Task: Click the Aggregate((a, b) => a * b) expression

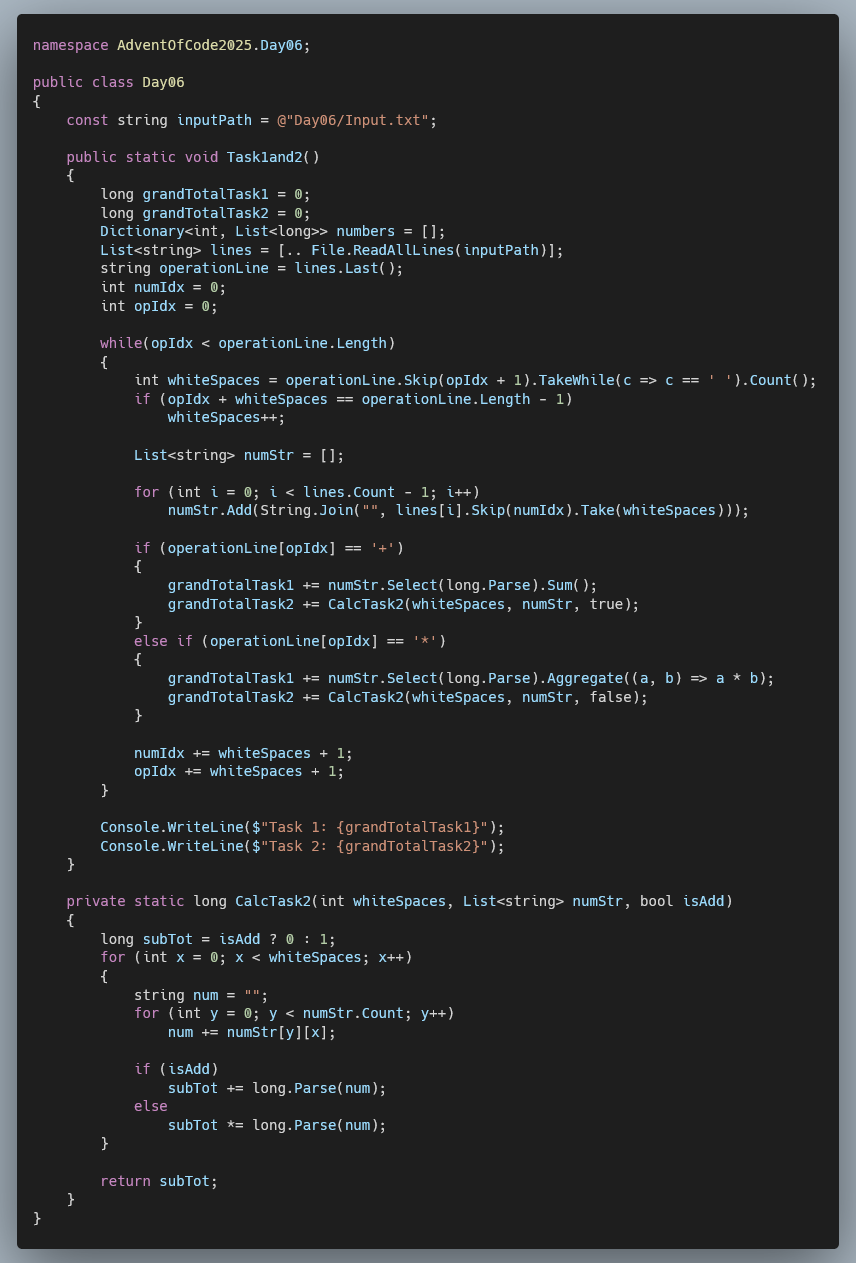Action: [656, 678]
